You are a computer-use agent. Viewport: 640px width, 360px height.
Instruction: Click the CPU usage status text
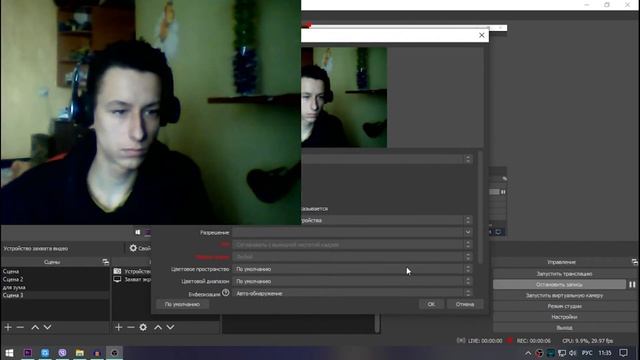(587, 340)
